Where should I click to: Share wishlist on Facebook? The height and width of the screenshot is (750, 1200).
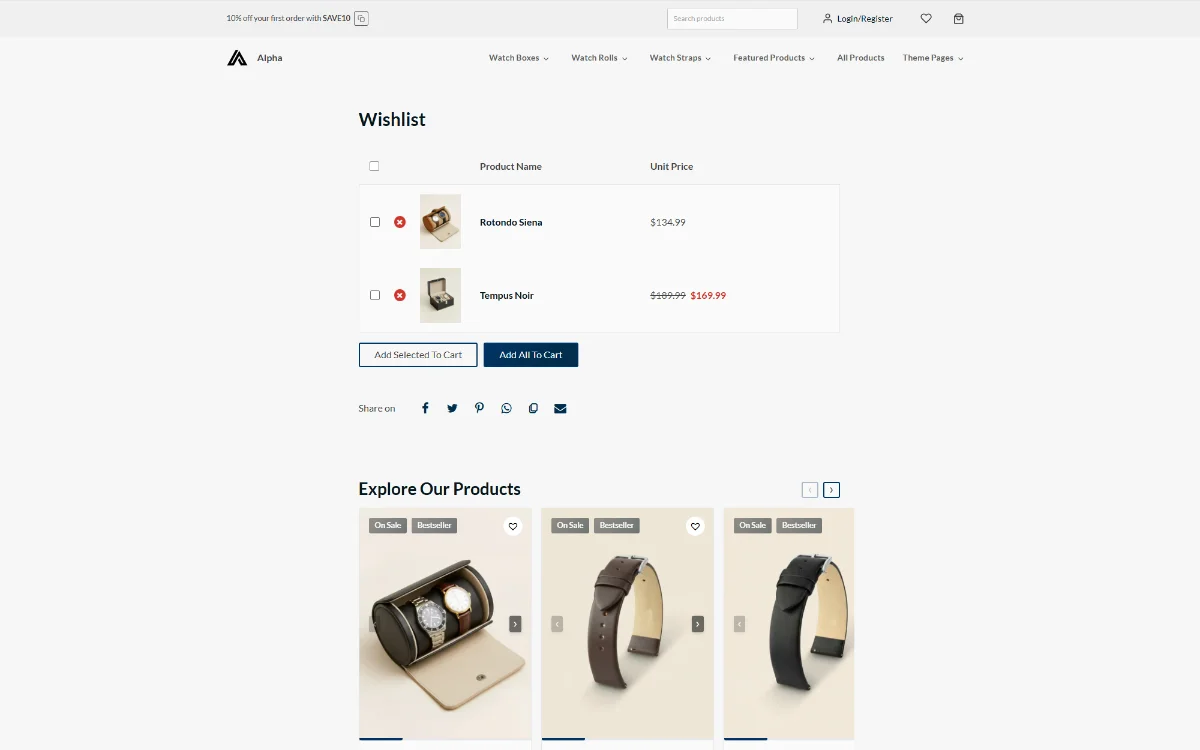click(x=425, y=408)
